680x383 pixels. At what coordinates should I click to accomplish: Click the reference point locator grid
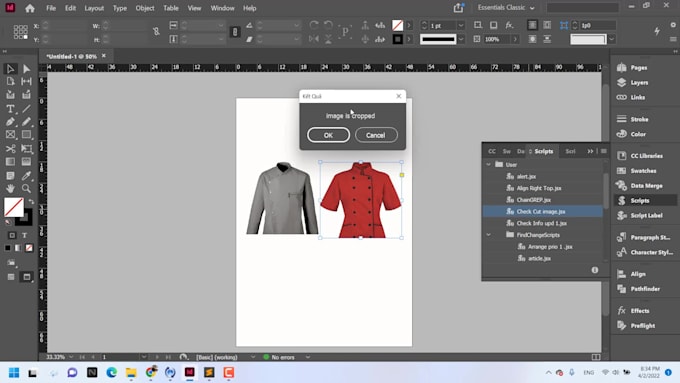tap(20, 32)
